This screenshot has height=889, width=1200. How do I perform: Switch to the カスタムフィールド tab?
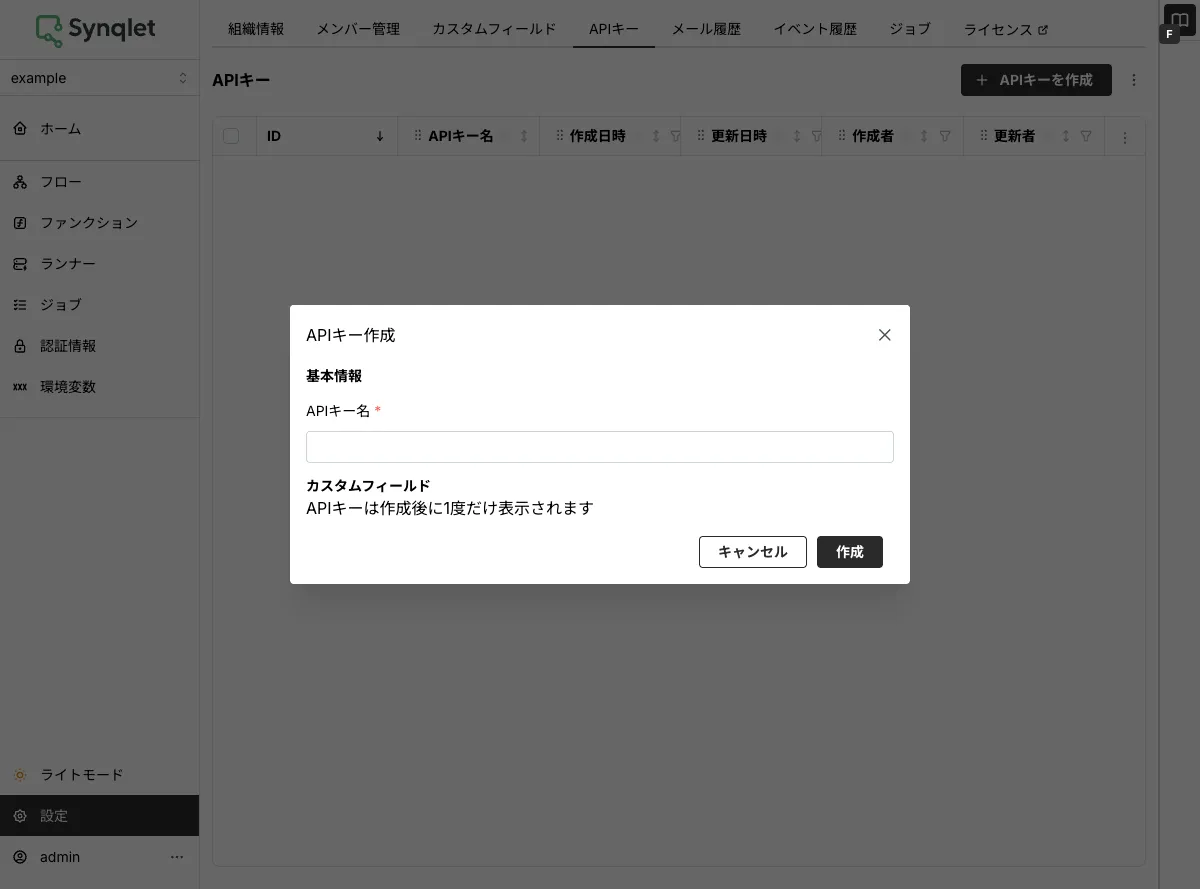(x=494, y=29)
